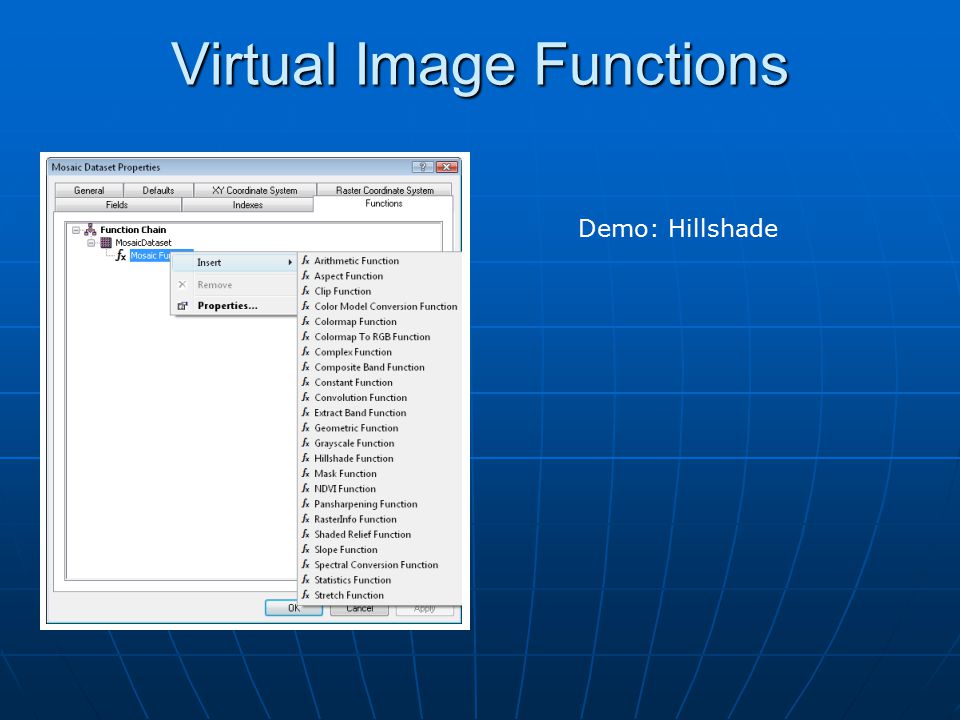Insert the Stretch Function
This screenshot has height=720, width=960.
click(380, 595)
